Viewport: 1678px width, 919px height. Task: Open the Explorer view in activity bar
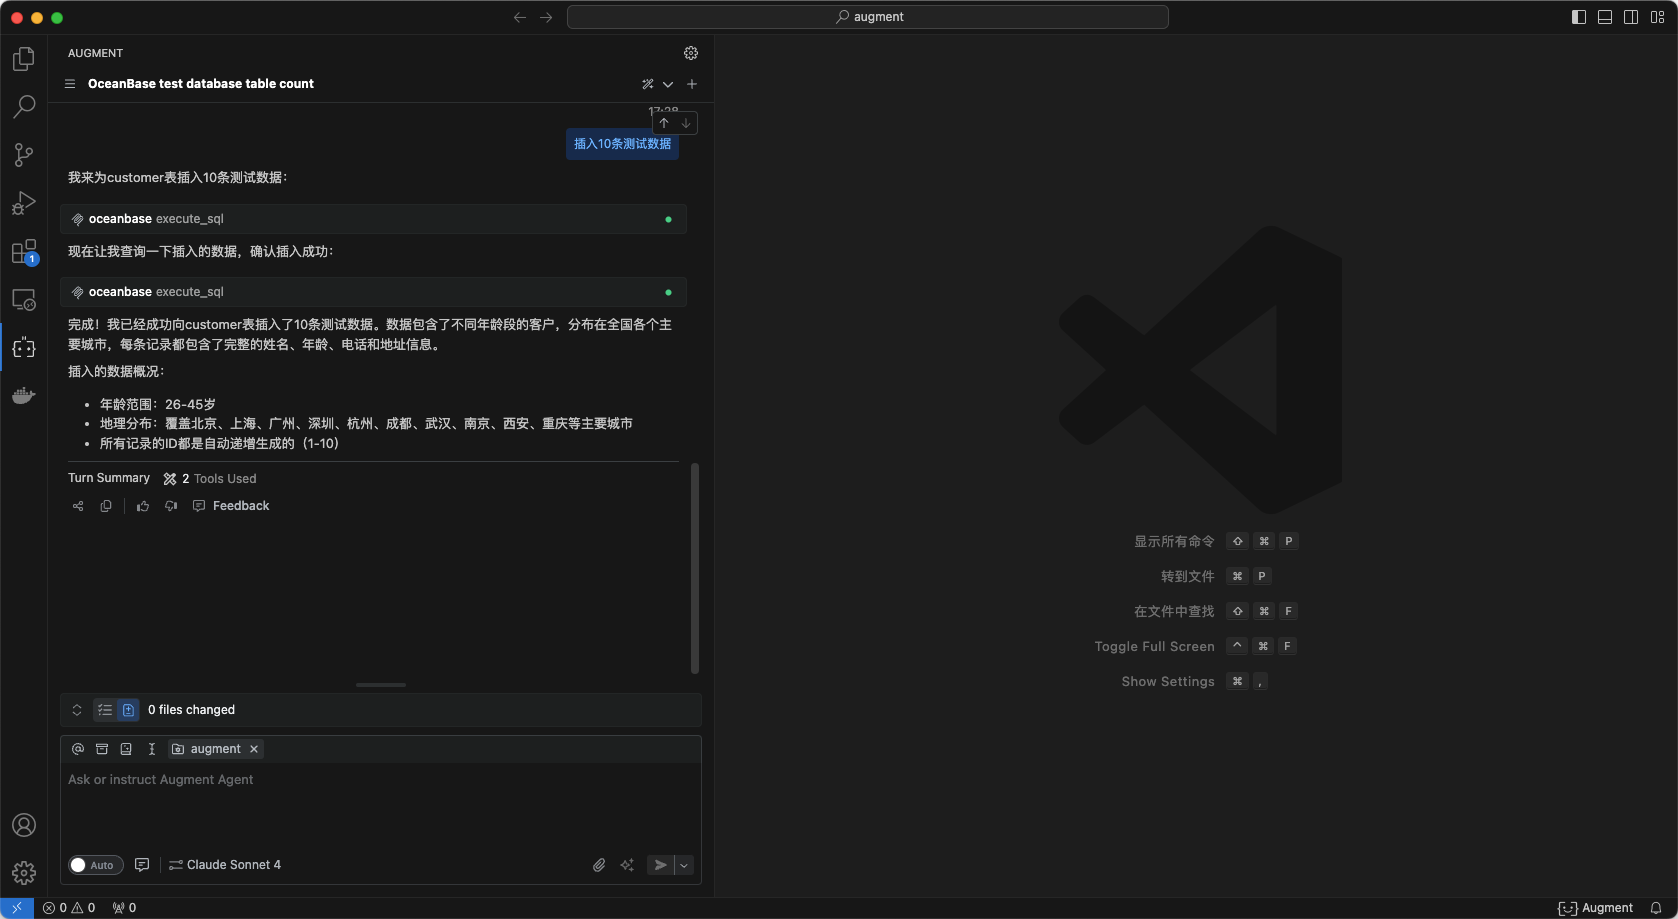coord(24,59)
